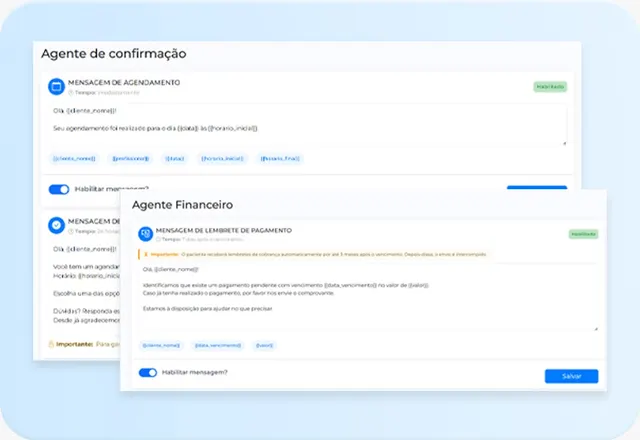Click the lock icon beside Importante at bottom left
The image size is (640, 440).
click(x=51, y=344)
